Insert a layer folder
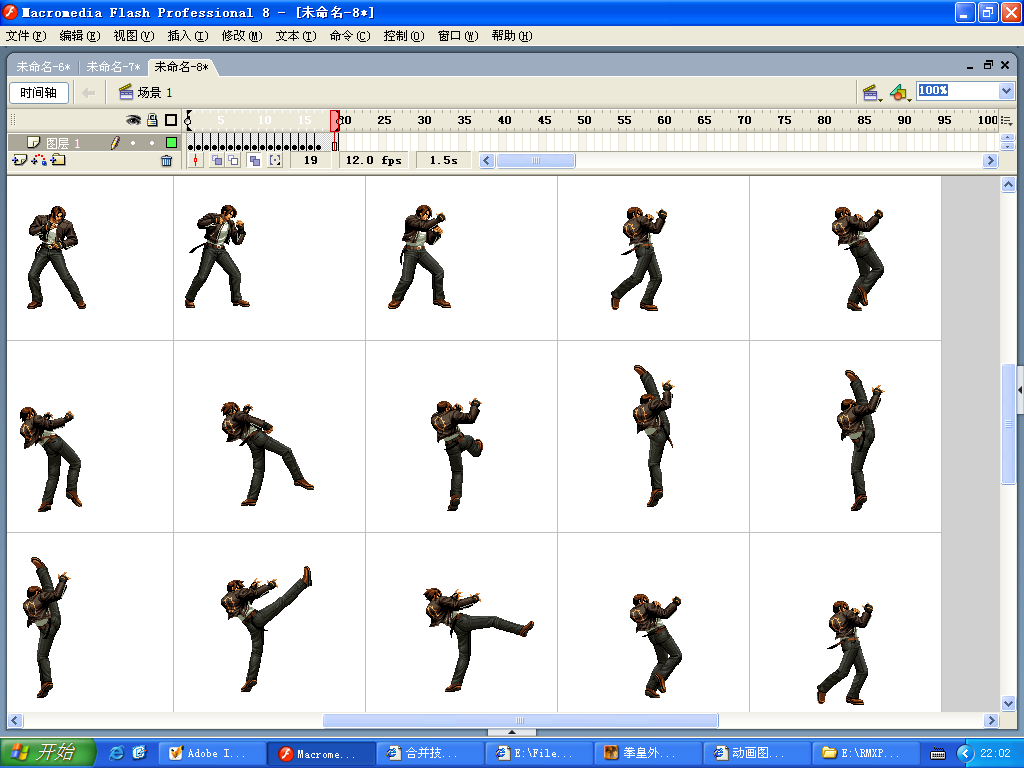This screenshot has width=1024, height=768. [58, 160]
